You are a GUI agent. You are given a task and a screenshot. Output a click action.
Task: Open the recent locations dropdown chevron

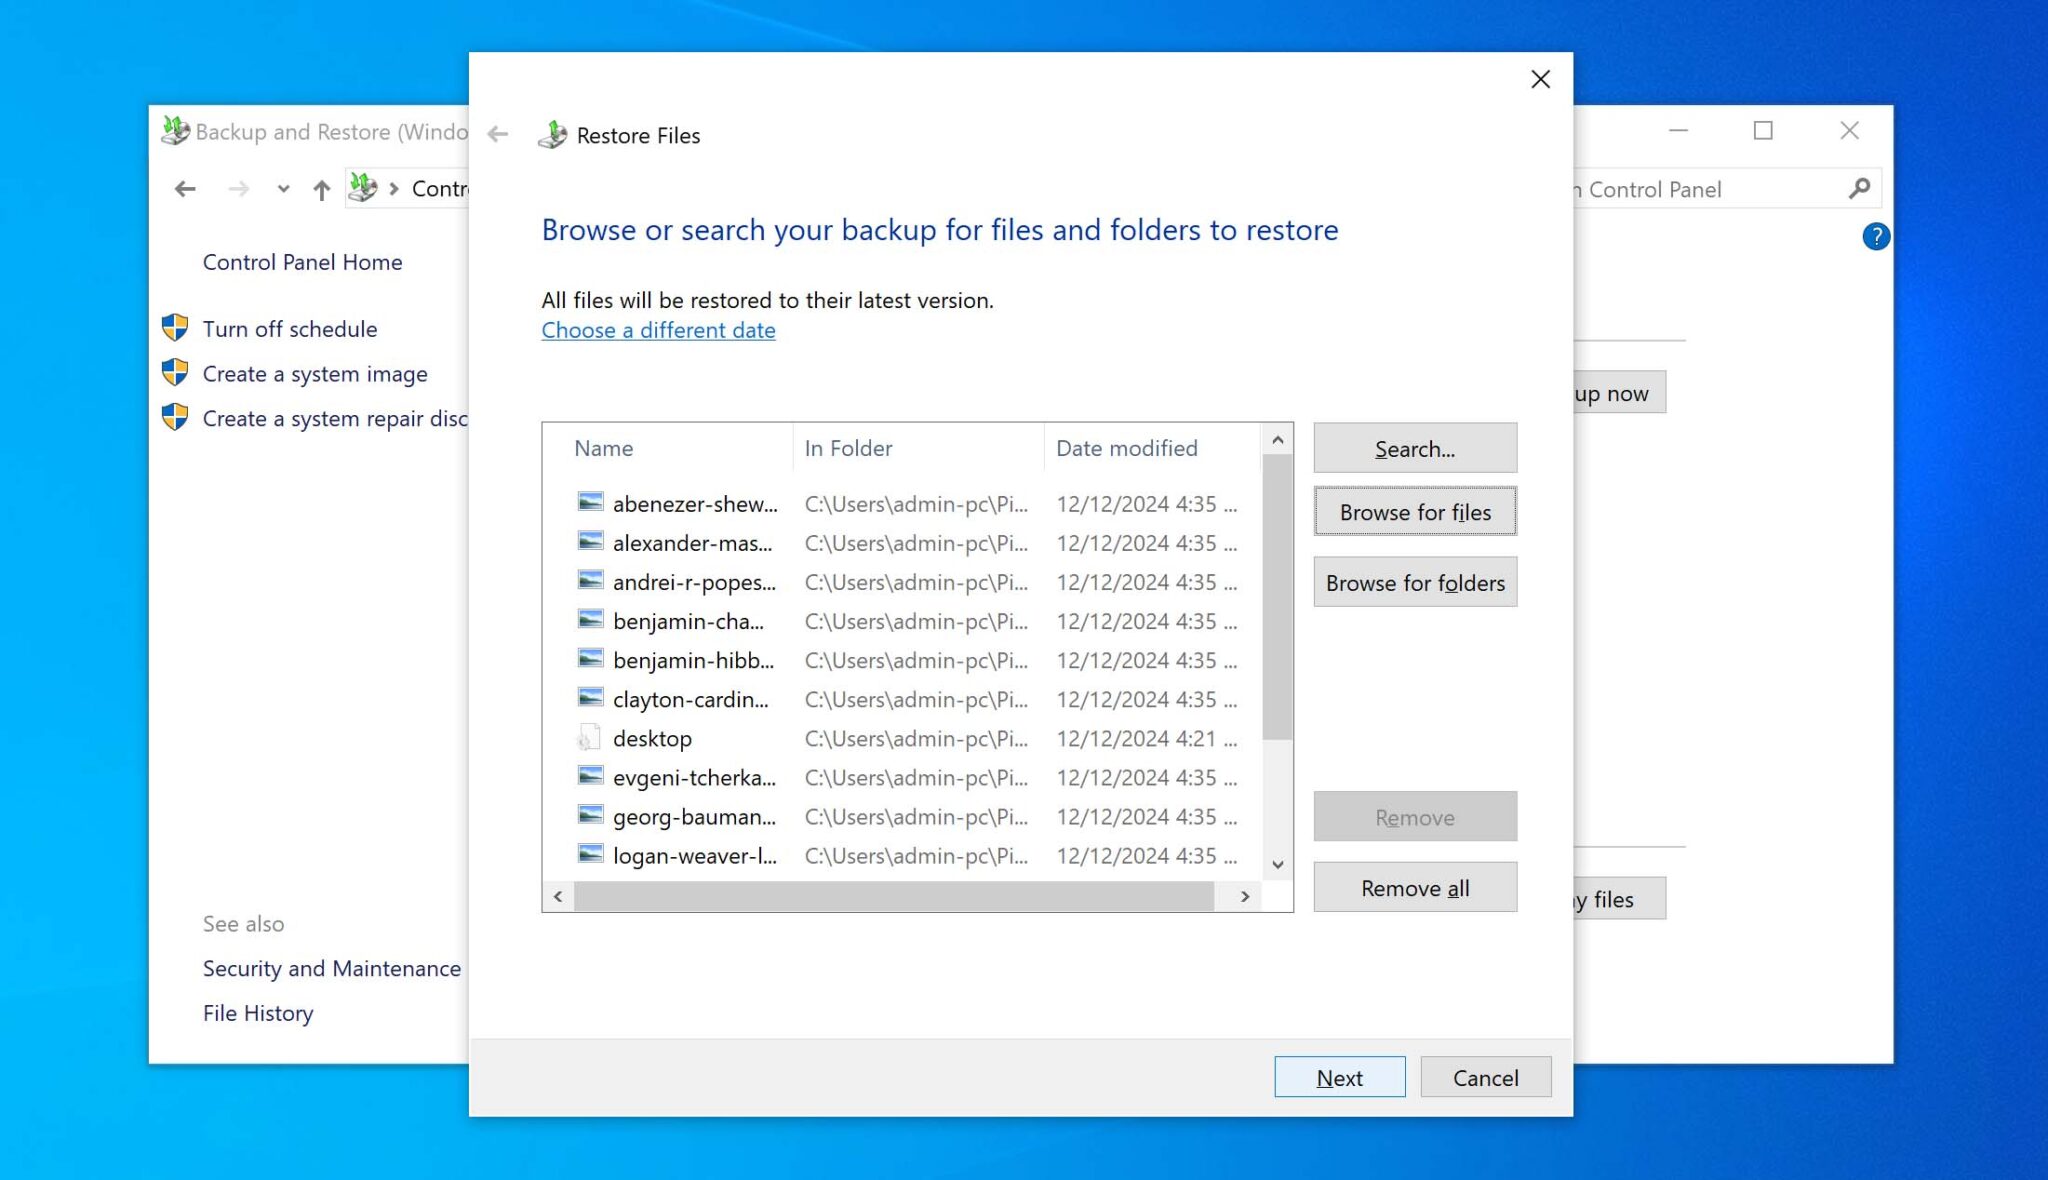[x=282, y=188]
